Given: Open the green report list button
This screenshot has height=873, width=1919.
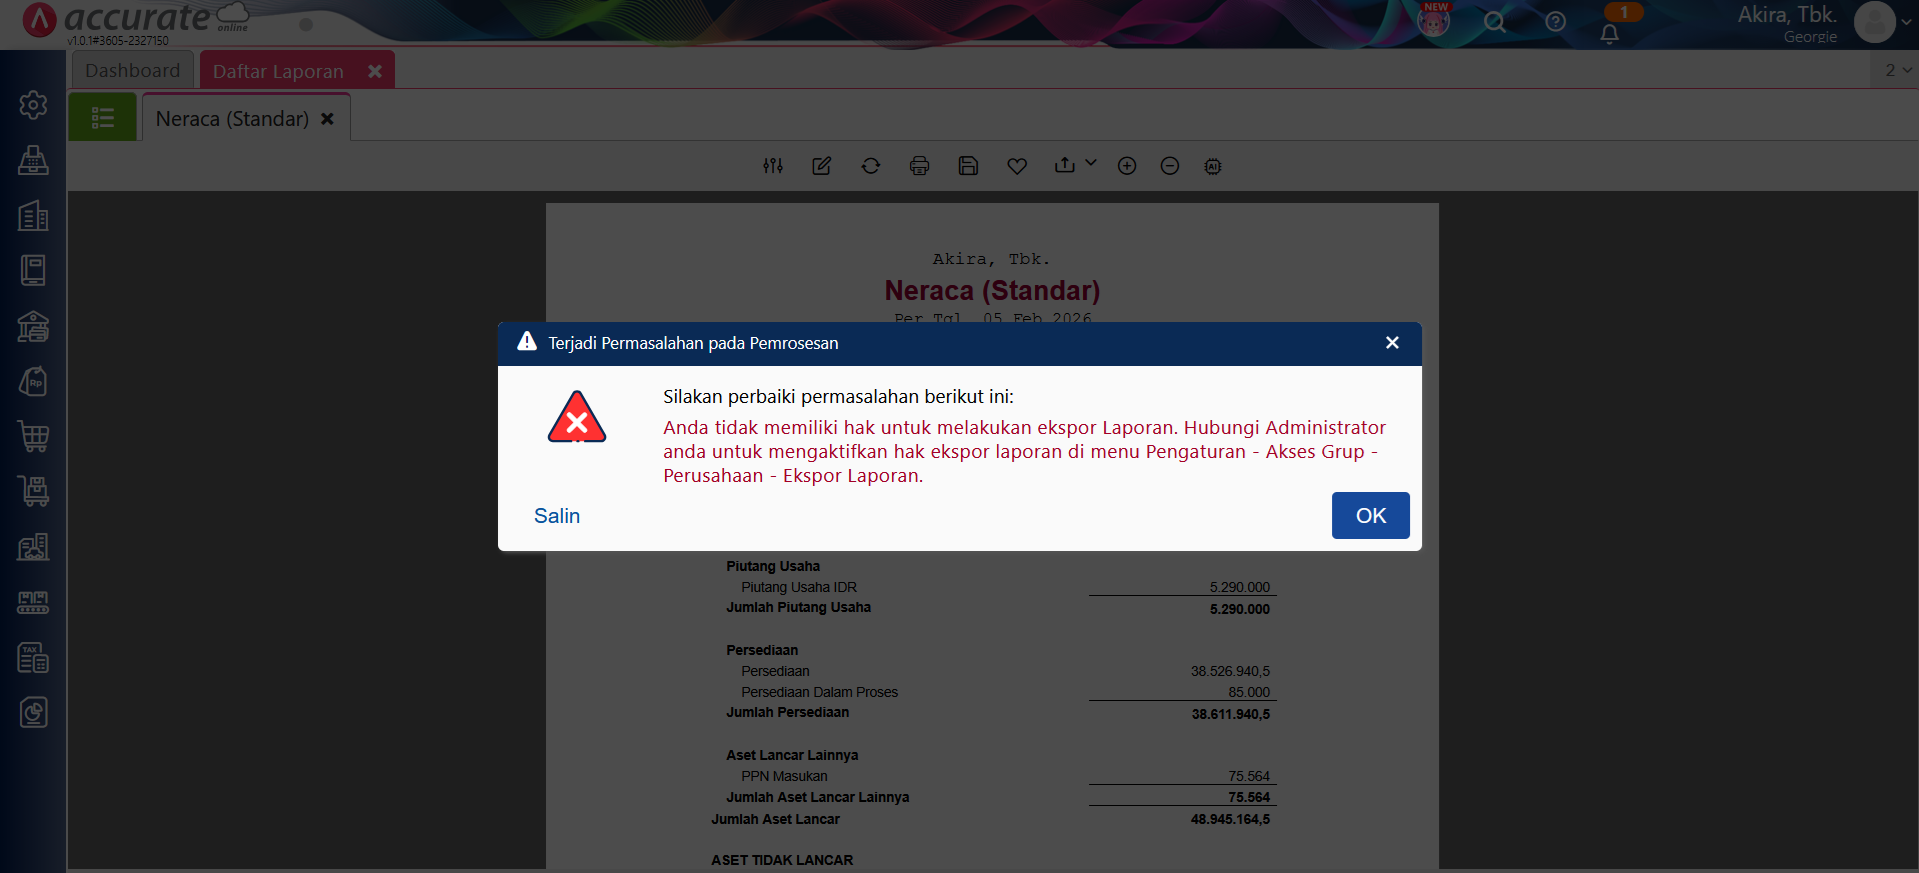Looking at the screenshot, I should (x=102, y=118).
